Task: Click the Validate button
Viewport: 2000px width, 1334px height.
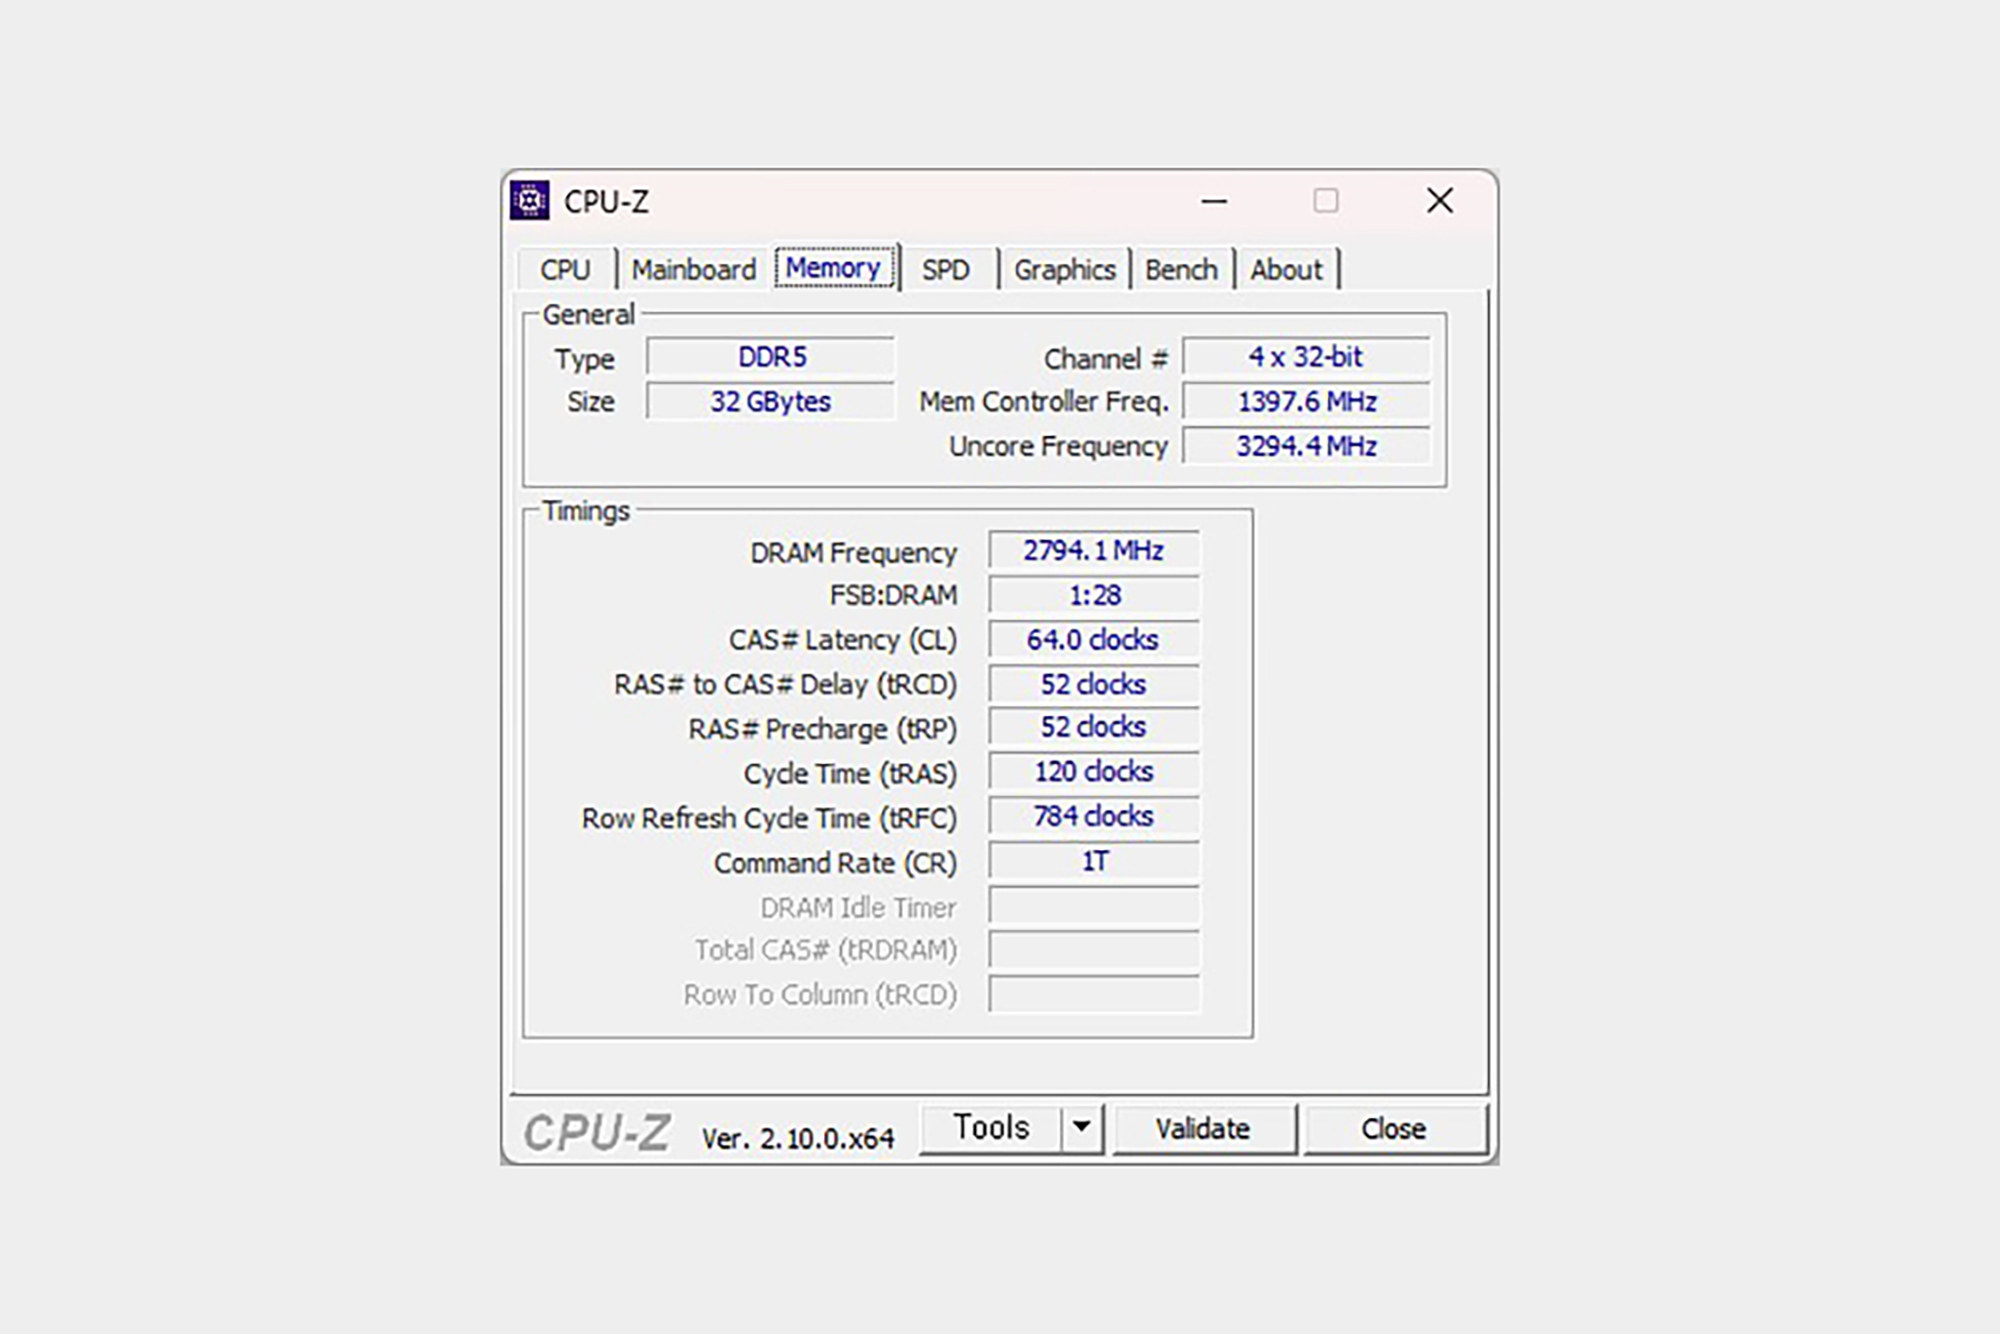Action: (1203, 1129)
